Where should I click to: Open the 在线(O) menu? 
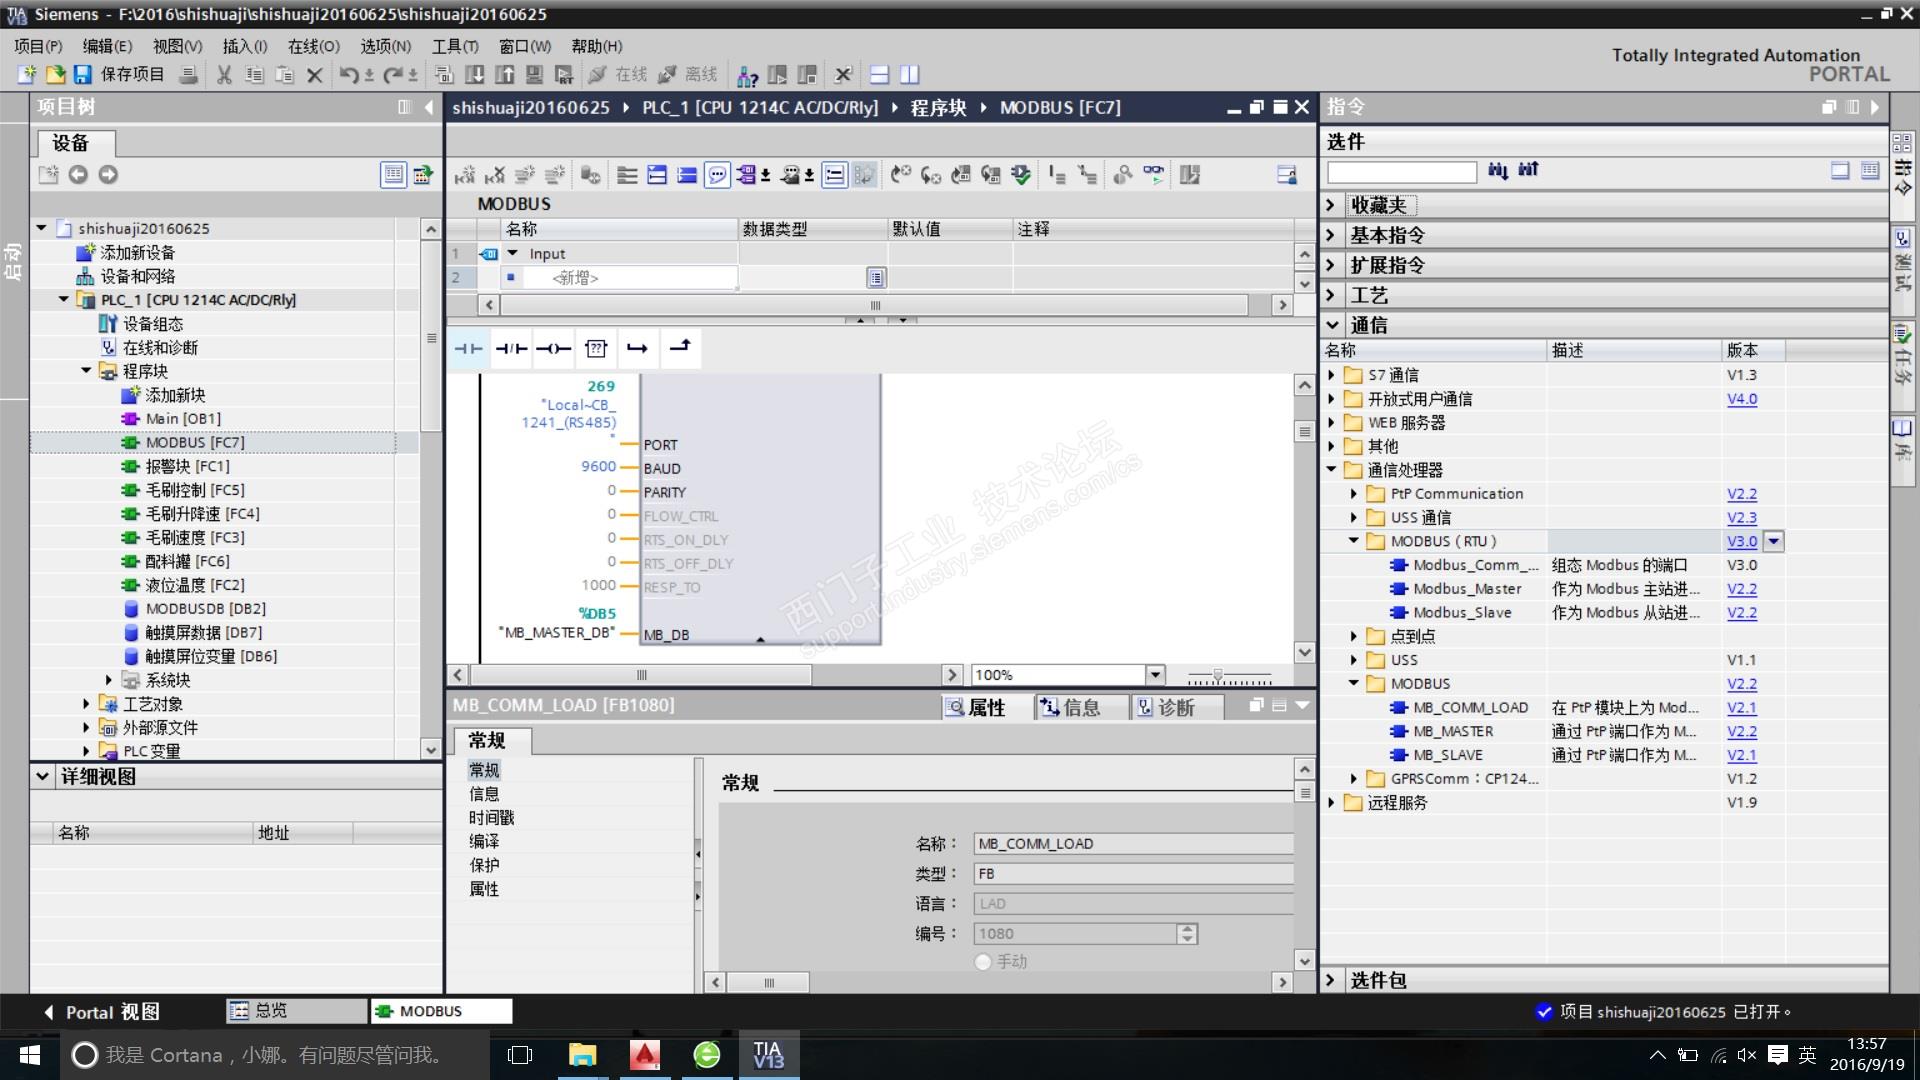tap(313, 46)
